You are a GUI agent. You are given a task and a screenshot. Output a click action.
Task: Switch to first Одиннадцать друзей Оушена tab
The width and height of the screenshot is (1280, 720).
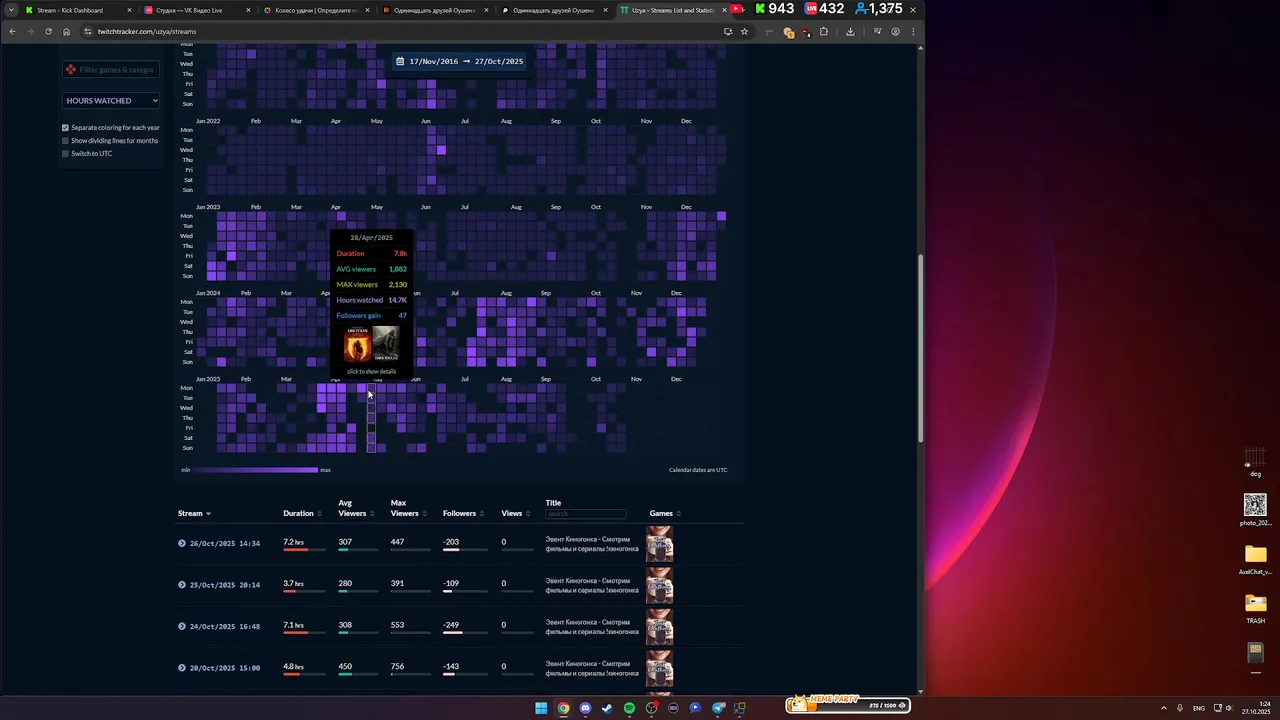434,10
